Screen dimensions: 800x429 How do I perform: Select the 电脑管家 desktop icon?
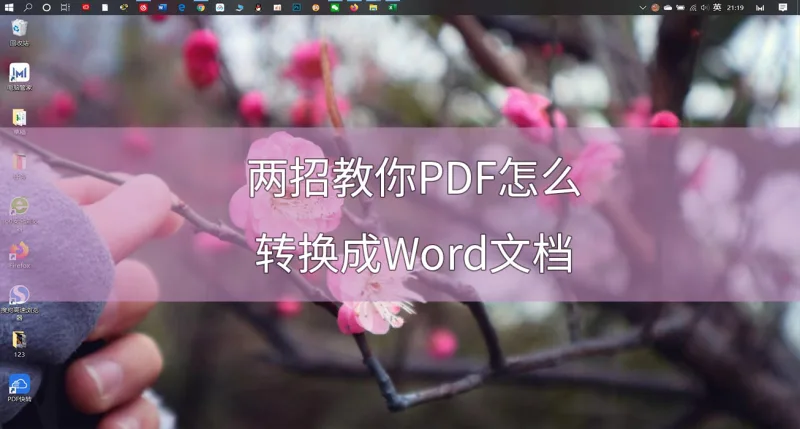(x=19, y=77)
